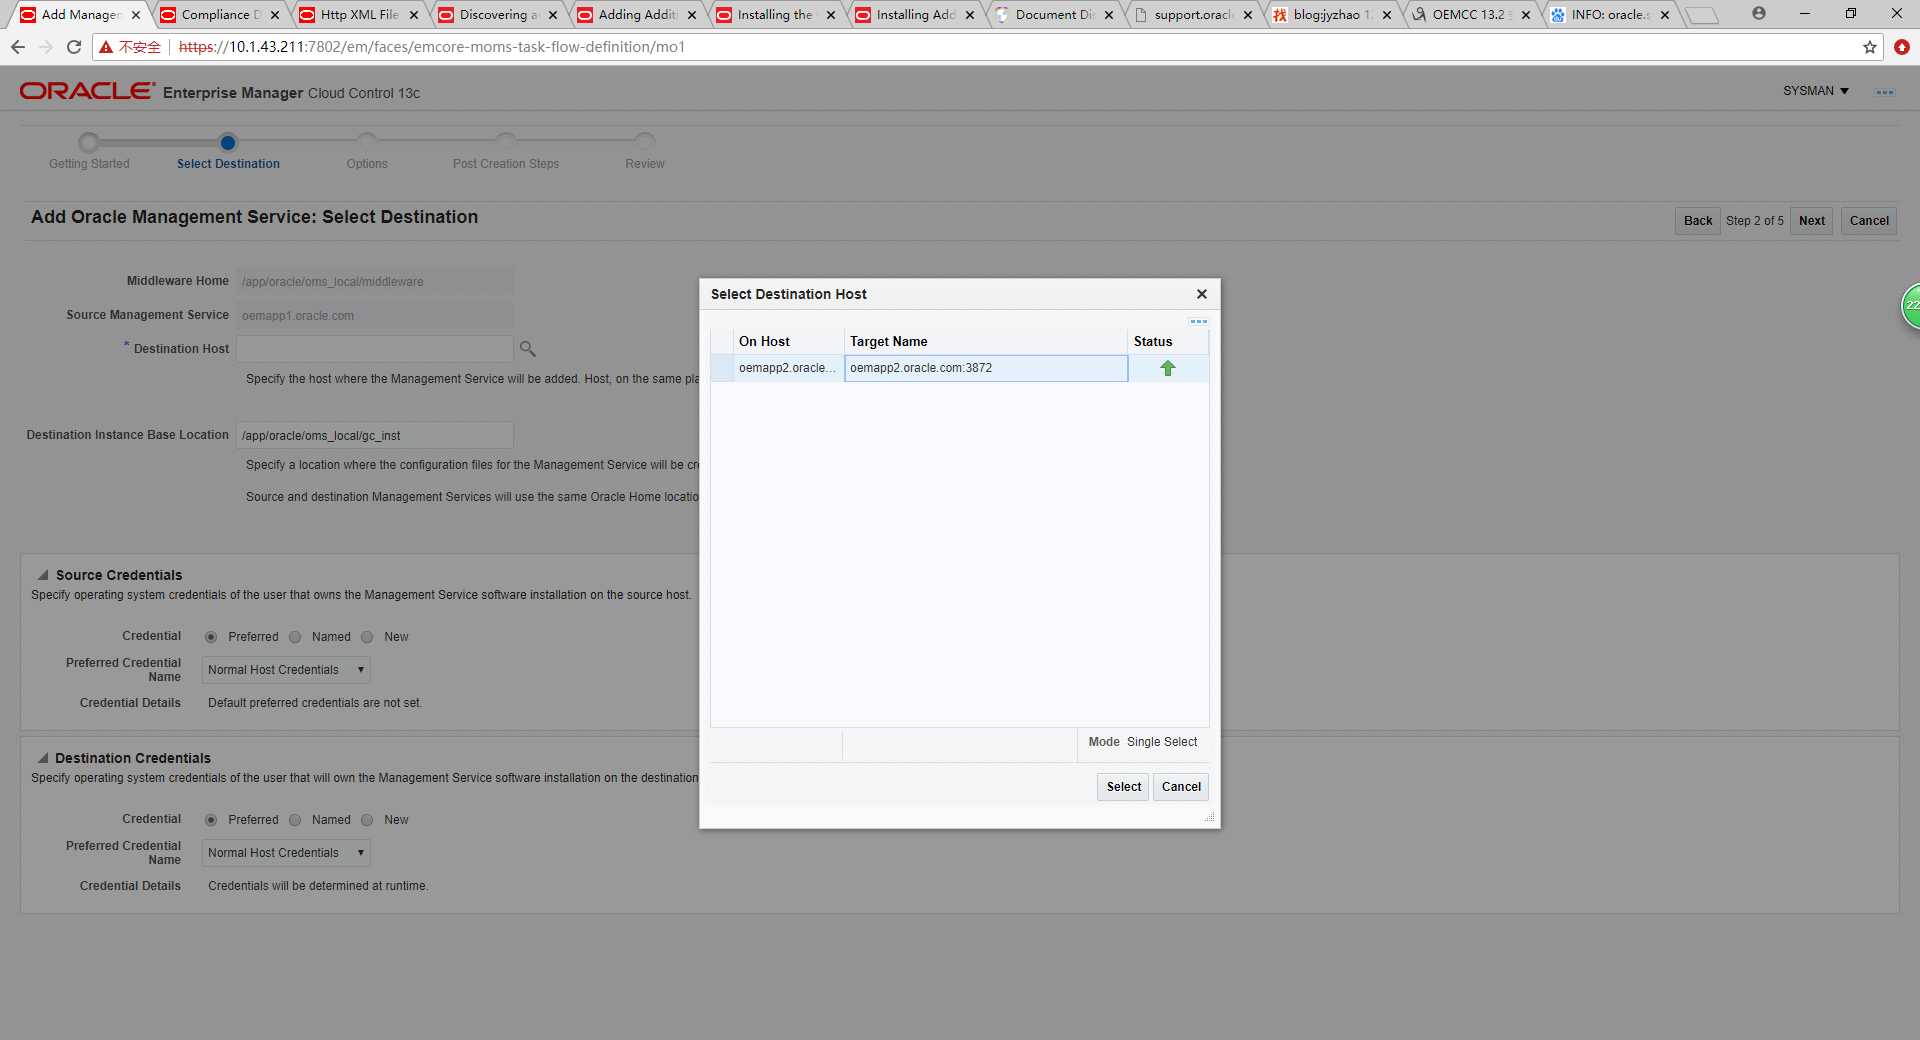Screen dimensions: 1920x1040
Task: Click the wizard Cancel button
Action: point(1869,221)
